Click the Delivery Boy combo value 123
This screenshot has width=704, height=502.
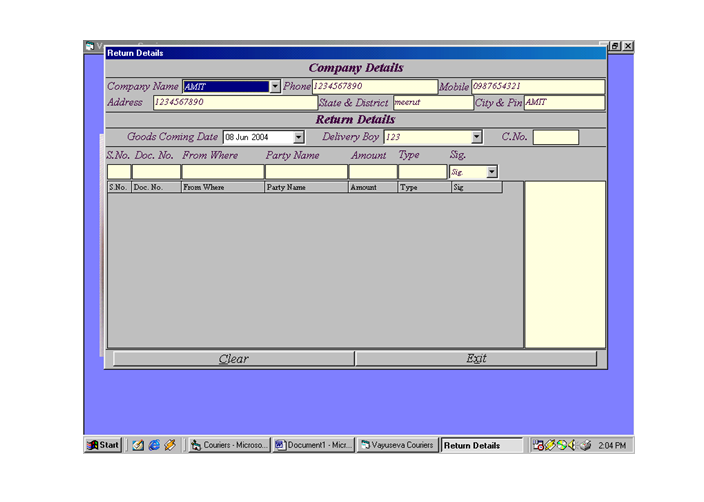pos(393,137)
